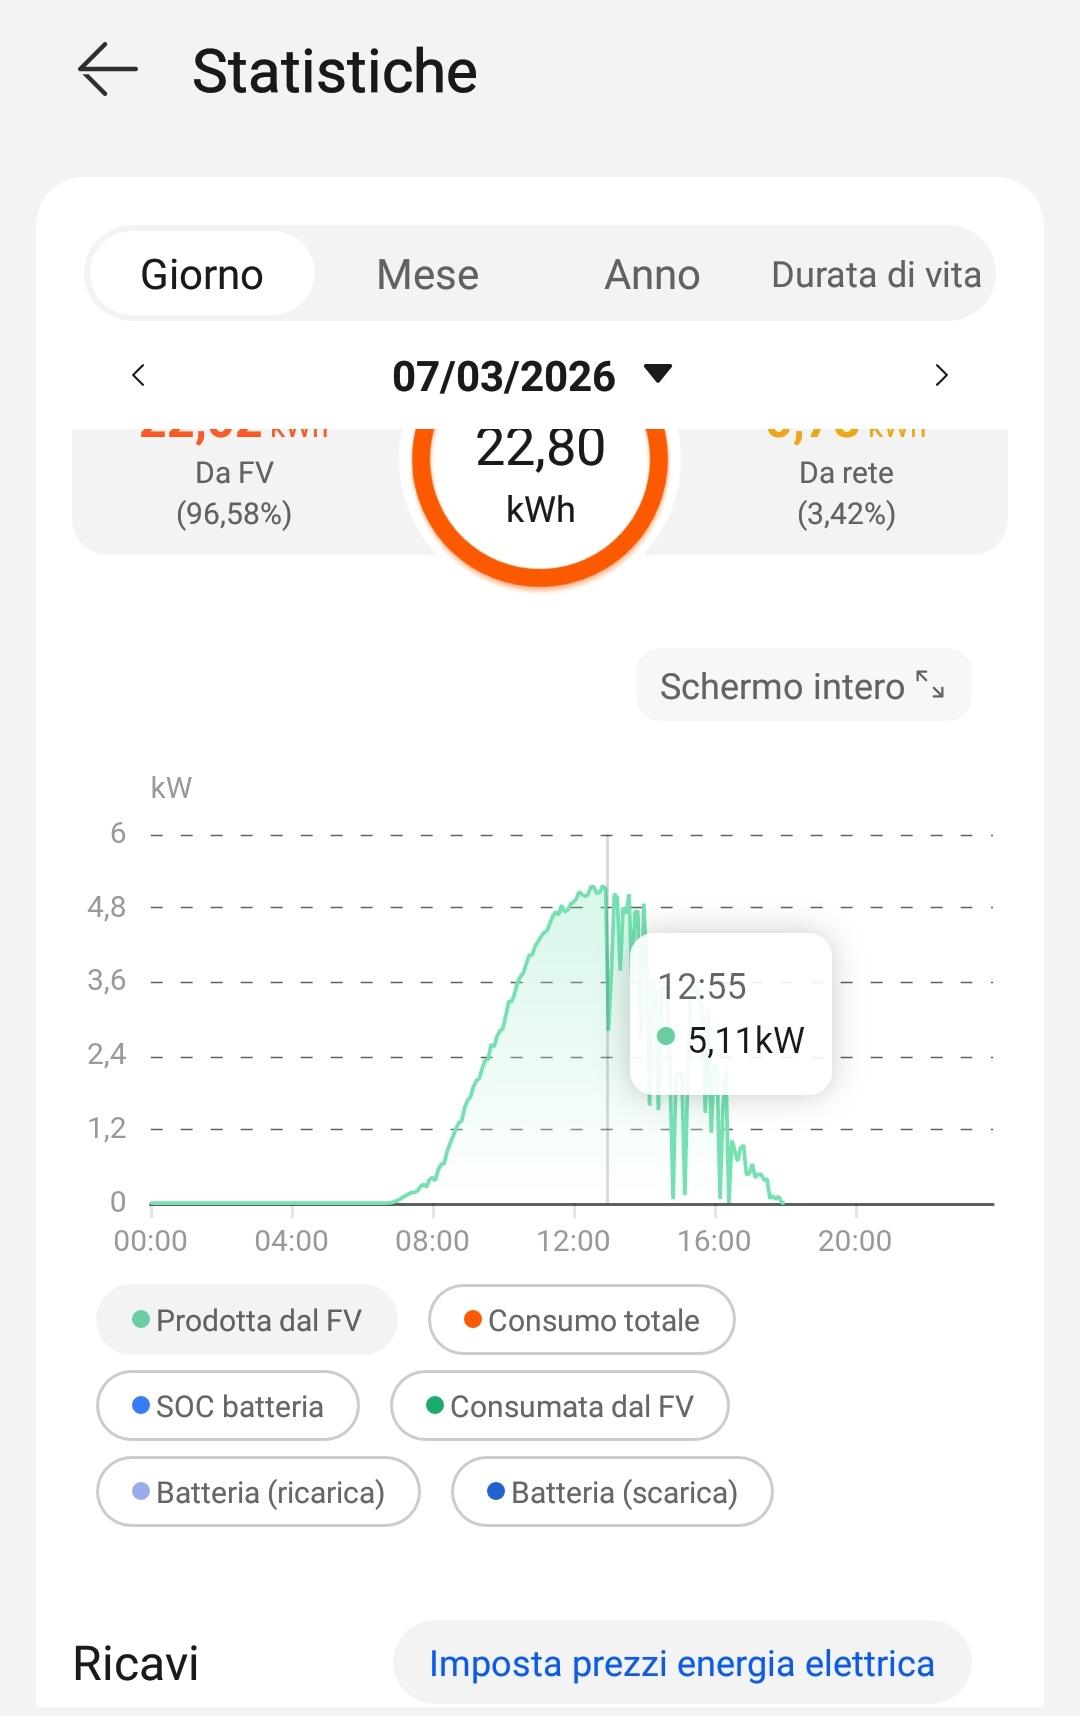Enable Batteria (ricarica) series
Viewport: 1080px width, 1716px height.
pyautogui.click(x=258, y=1492)
